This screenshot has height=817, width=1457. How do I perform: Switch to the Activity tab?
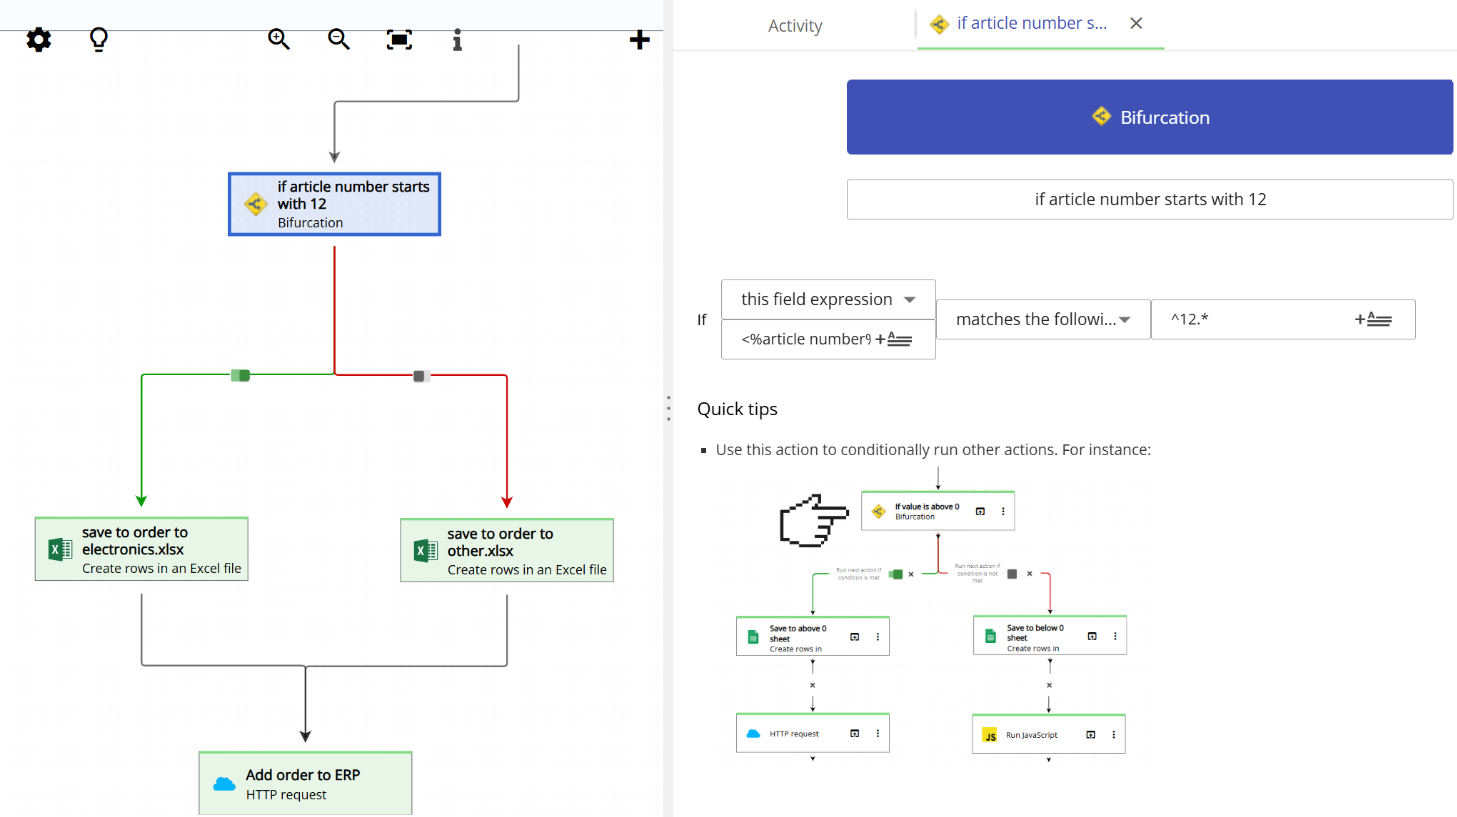click(x=795, y=25)
